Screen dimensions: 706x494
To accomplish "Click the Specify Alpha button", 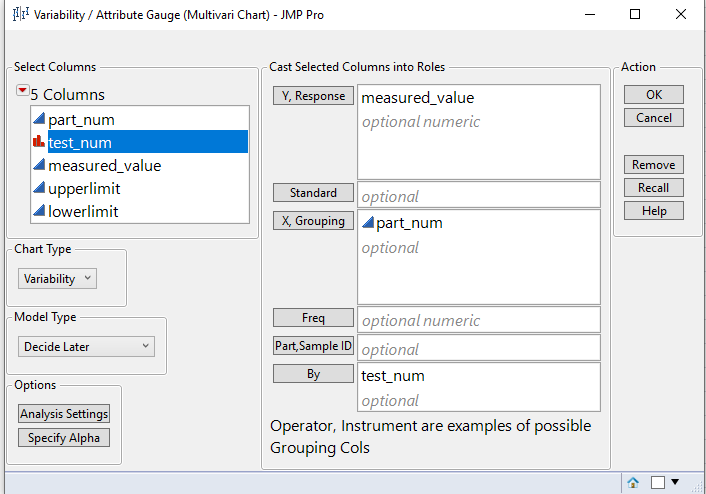I will (x=64, y=438).
